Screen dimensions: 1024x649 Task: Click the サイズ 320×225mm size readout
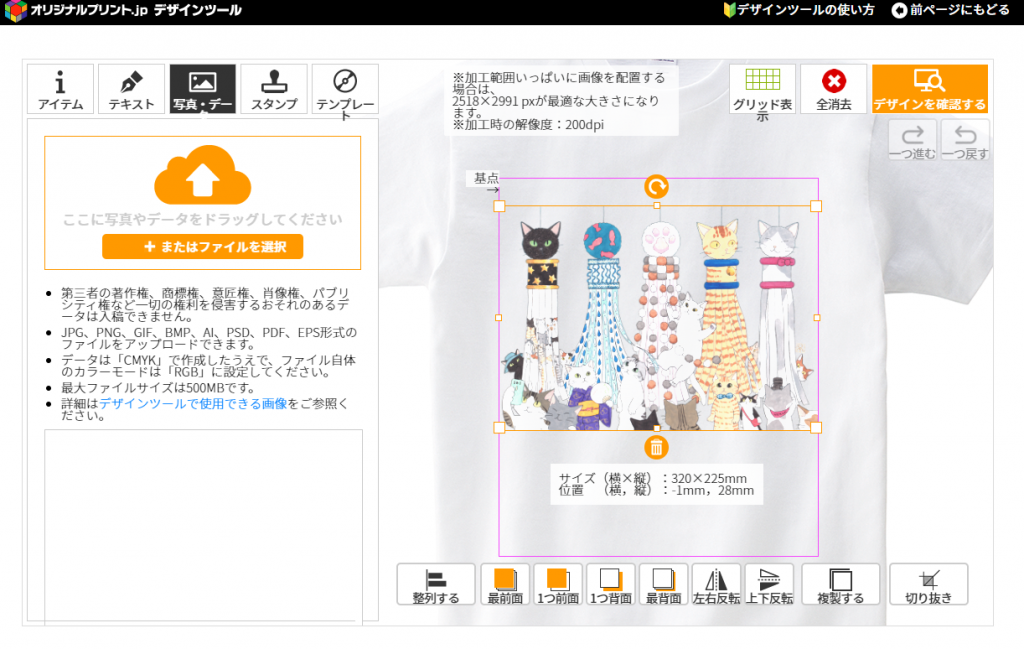coord(653,478)
